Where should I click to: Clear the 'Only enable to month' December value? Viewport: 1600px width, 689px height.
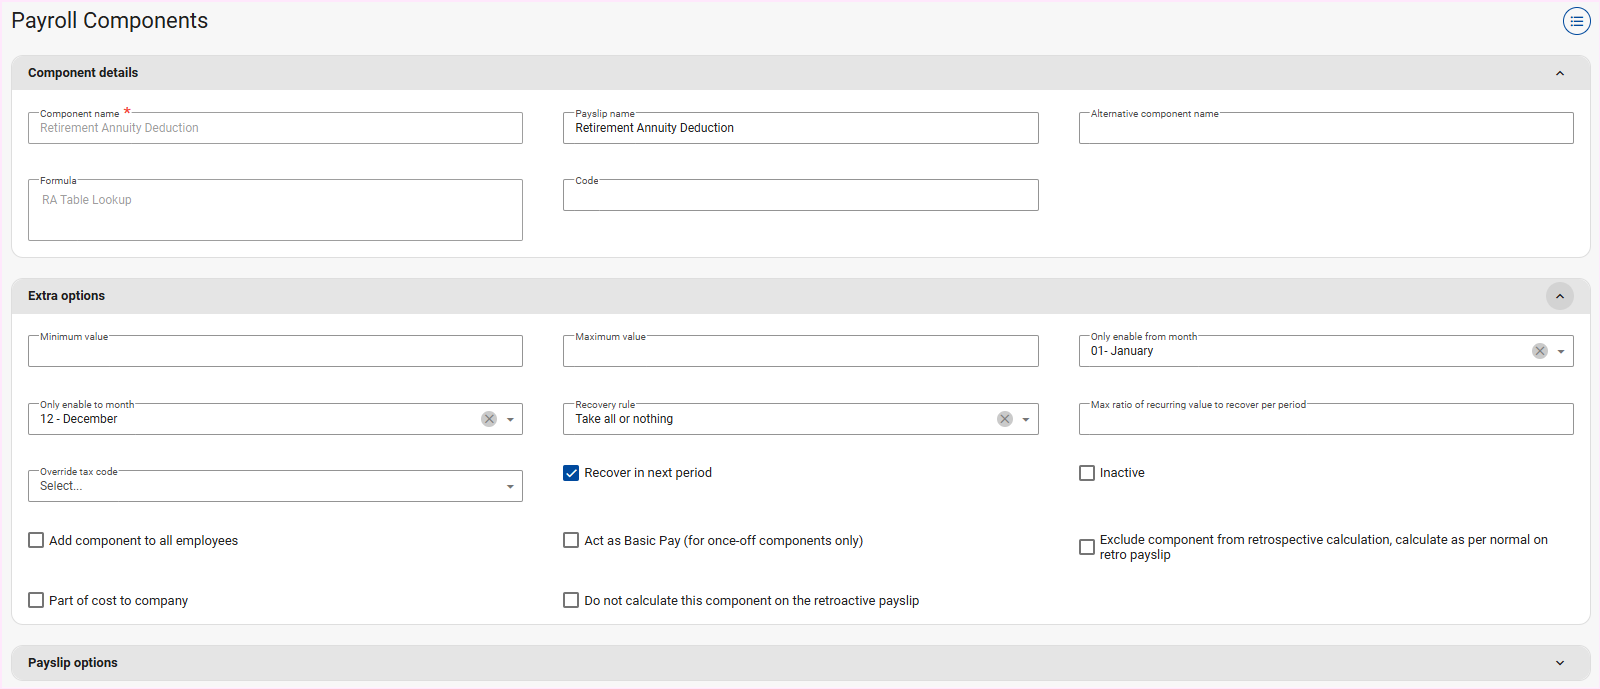tap(489, 419)
